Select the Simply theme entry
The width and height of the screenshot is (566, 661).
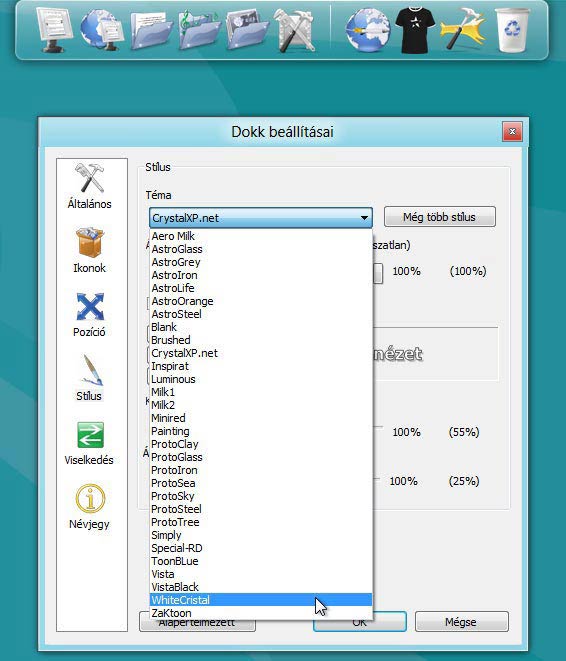tap(261, 535)
